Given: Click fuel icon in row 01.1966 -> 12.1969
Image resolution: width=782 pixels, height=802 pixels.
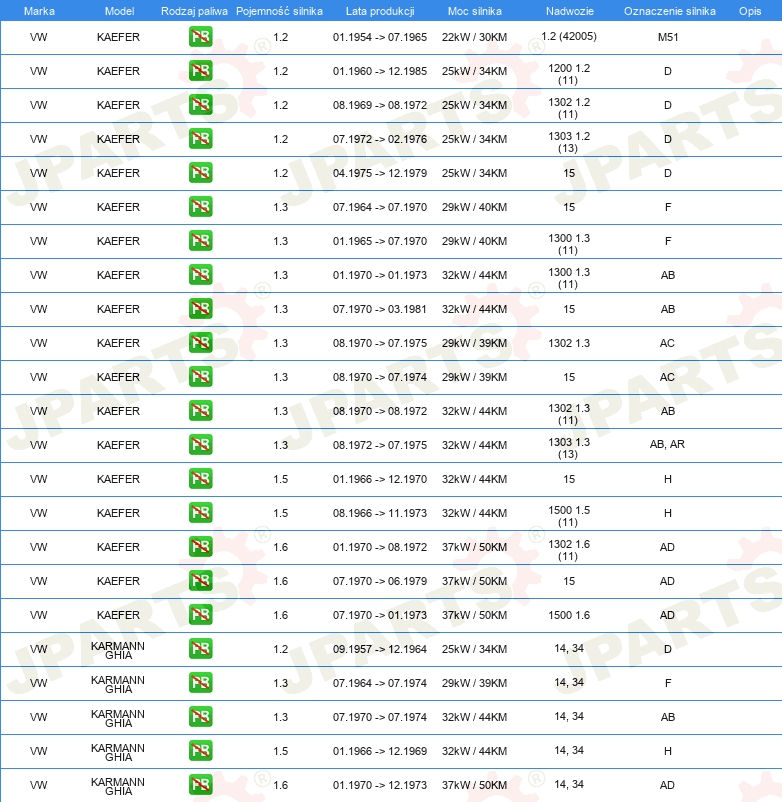Looking at the screenshot, I should [x=200, y=751].
